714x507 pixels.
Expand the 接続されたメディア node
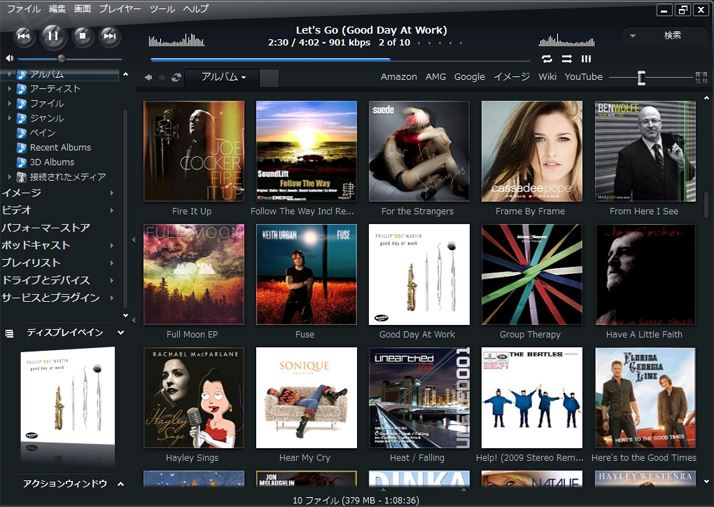point(10,176)
